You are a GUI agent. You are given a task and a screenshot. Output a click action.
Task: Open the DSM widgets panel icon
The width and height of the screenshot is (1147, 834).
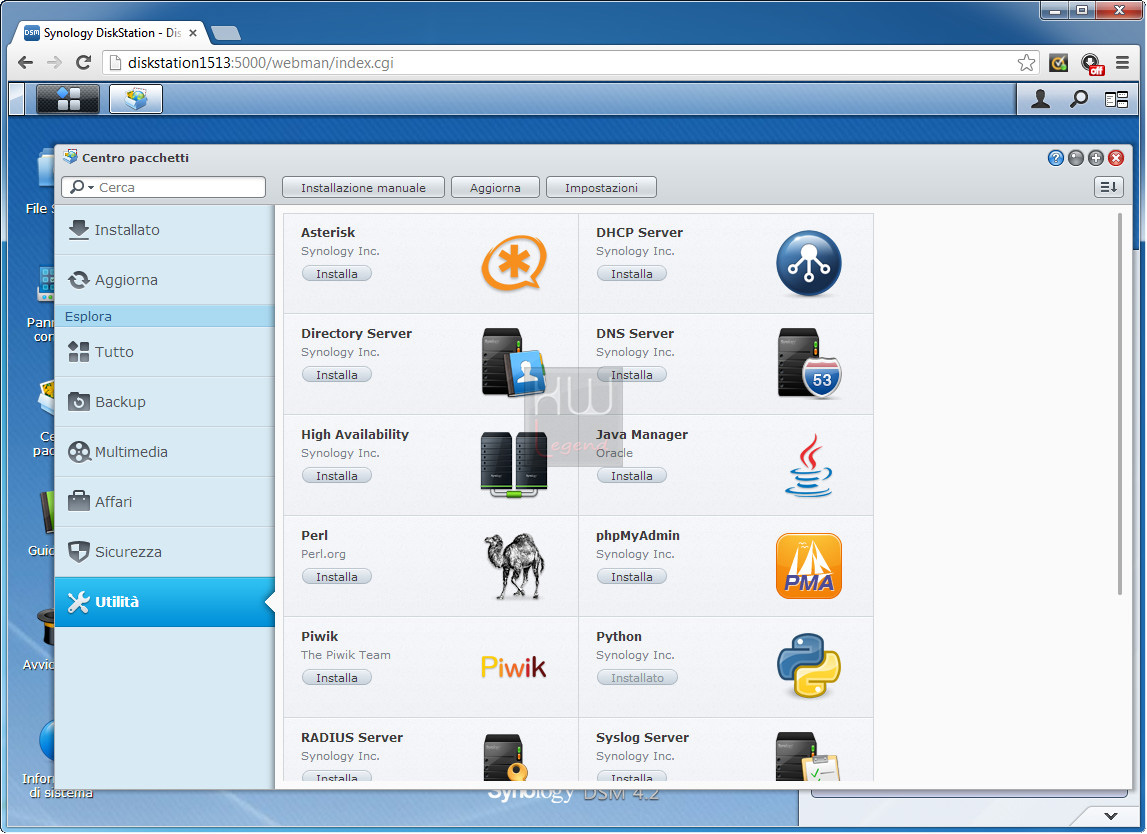[x=1116, y=99]
